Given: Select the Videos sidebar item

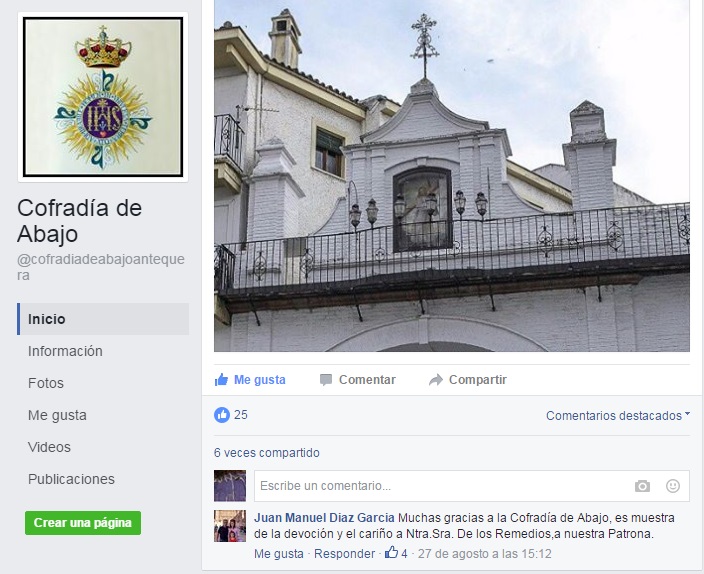Looking at the screenshot, I should click(49, 447).
